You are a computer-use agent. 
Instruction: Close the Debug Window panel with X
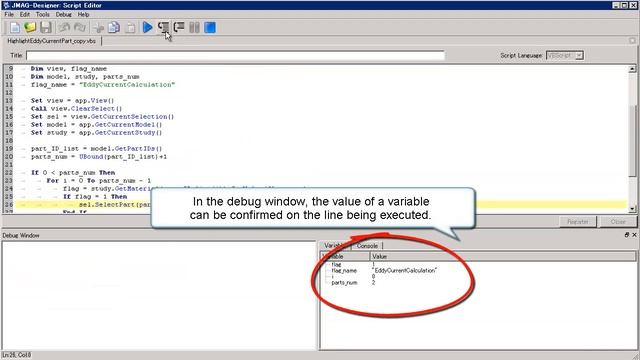pos(634,235)
